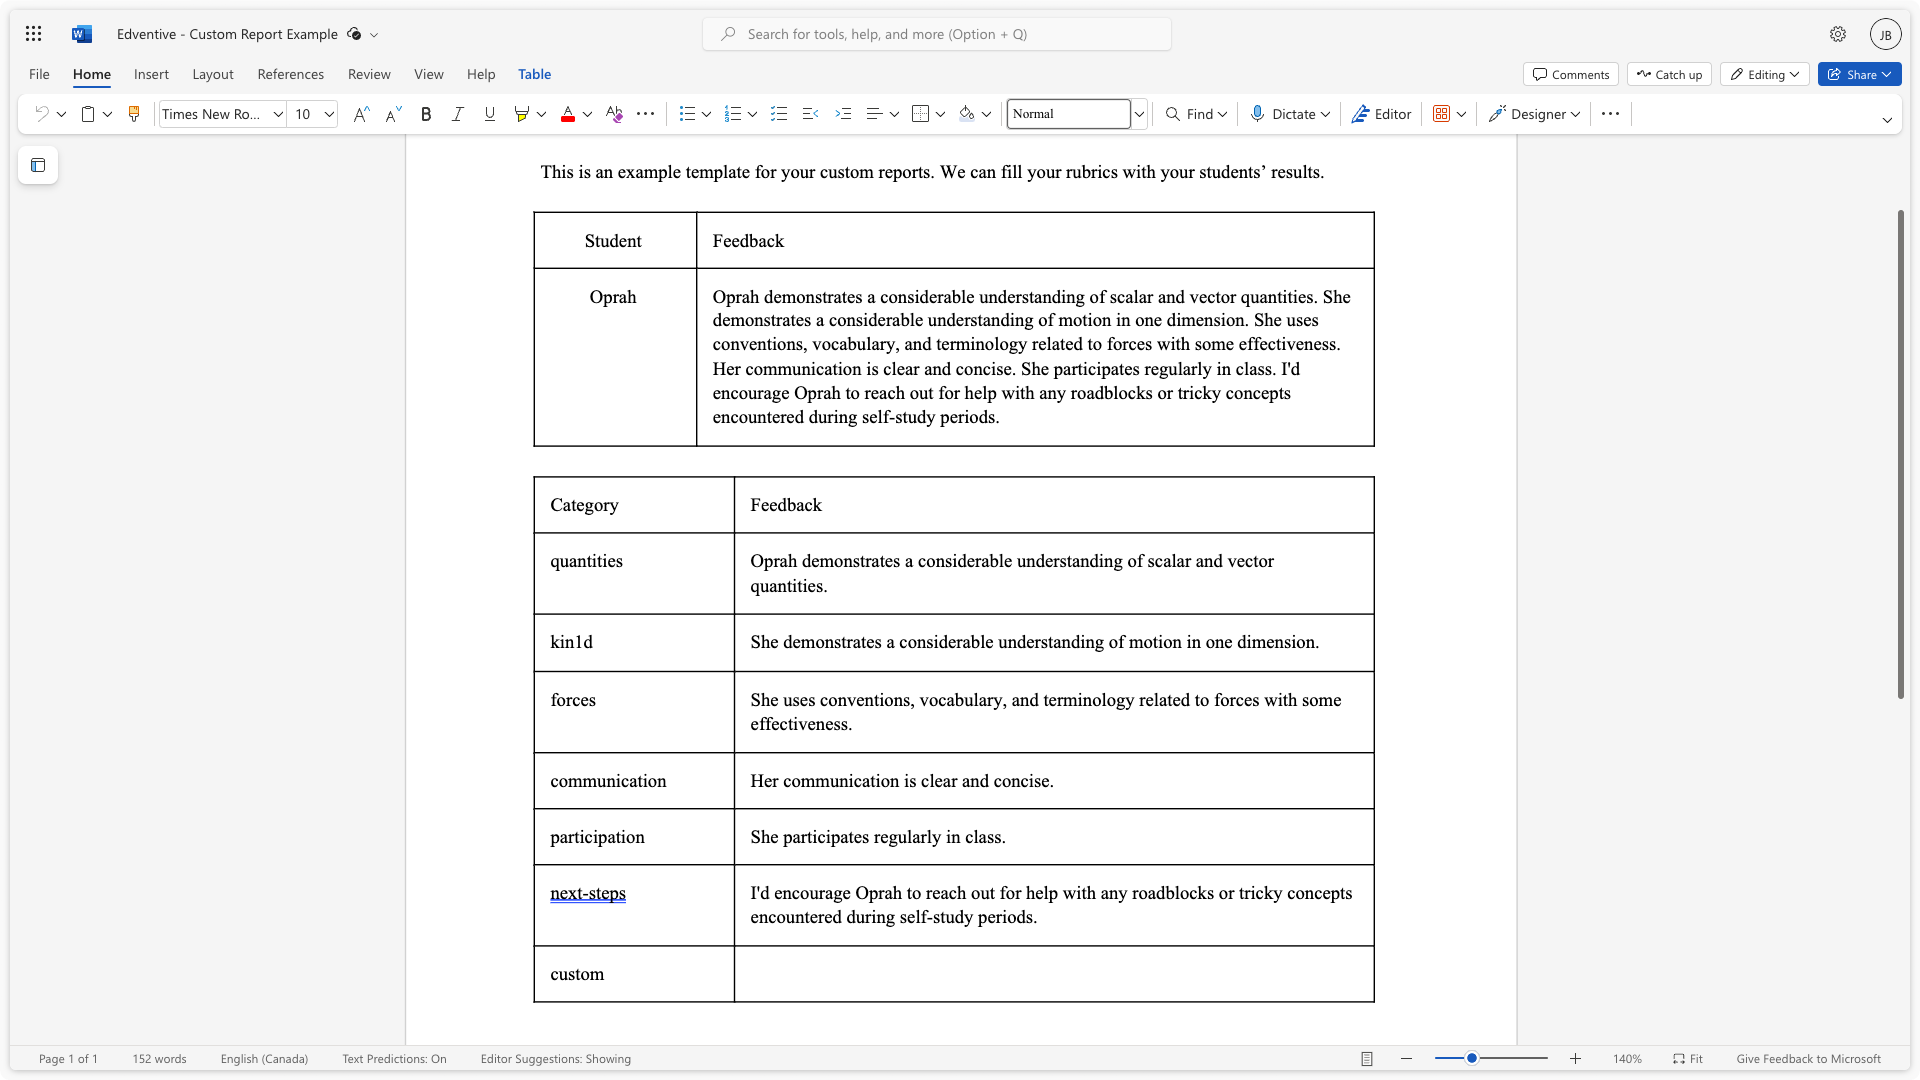The width and height of the screenshot is (1920, 1080).
Task: Increase paragraph indent
Action: tap(843, 114)
